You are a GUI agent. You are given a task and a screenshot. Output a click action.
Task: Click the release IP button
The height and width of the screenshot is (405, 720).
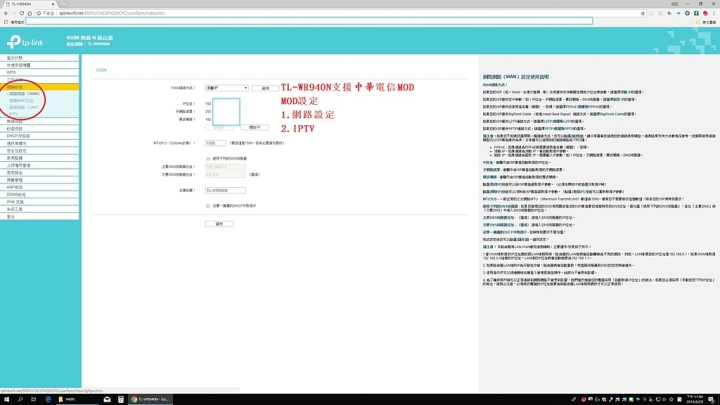[x=254, y=127]
